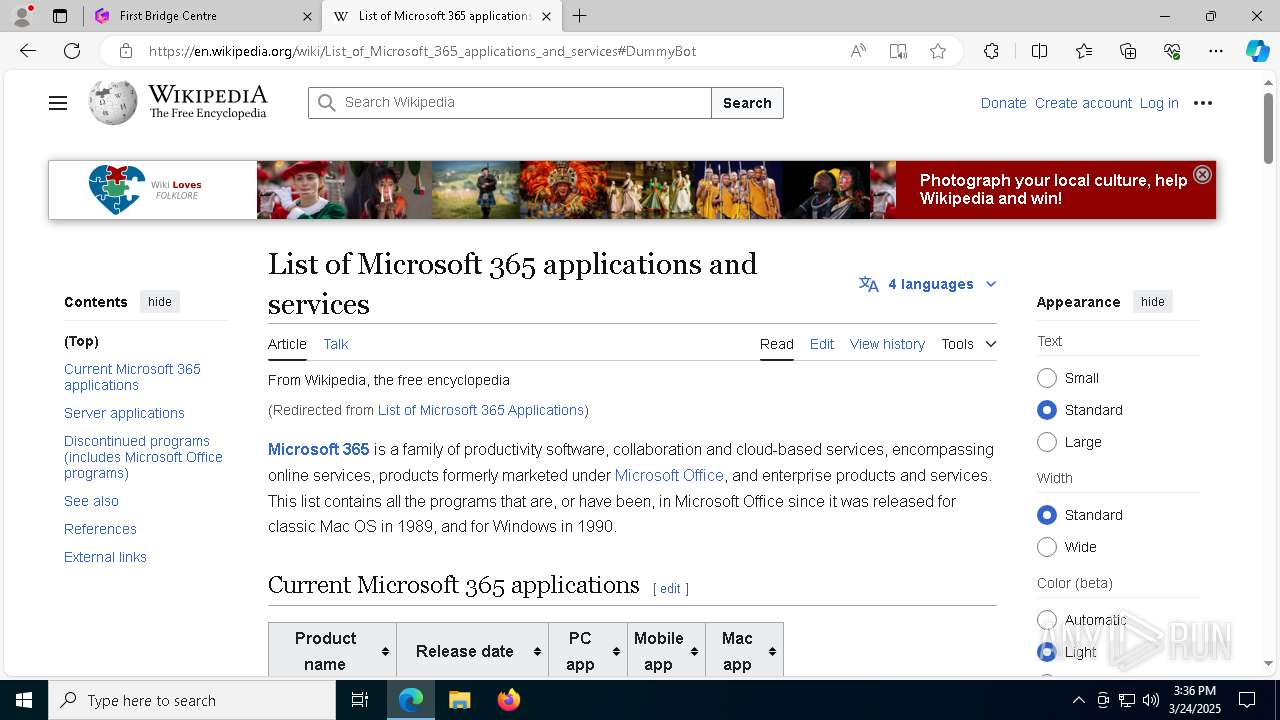The width and height of the screenshot is (1280, 720).
Task: Open Wikipedia main menu hamburger icon
Action: coord(58,103)
